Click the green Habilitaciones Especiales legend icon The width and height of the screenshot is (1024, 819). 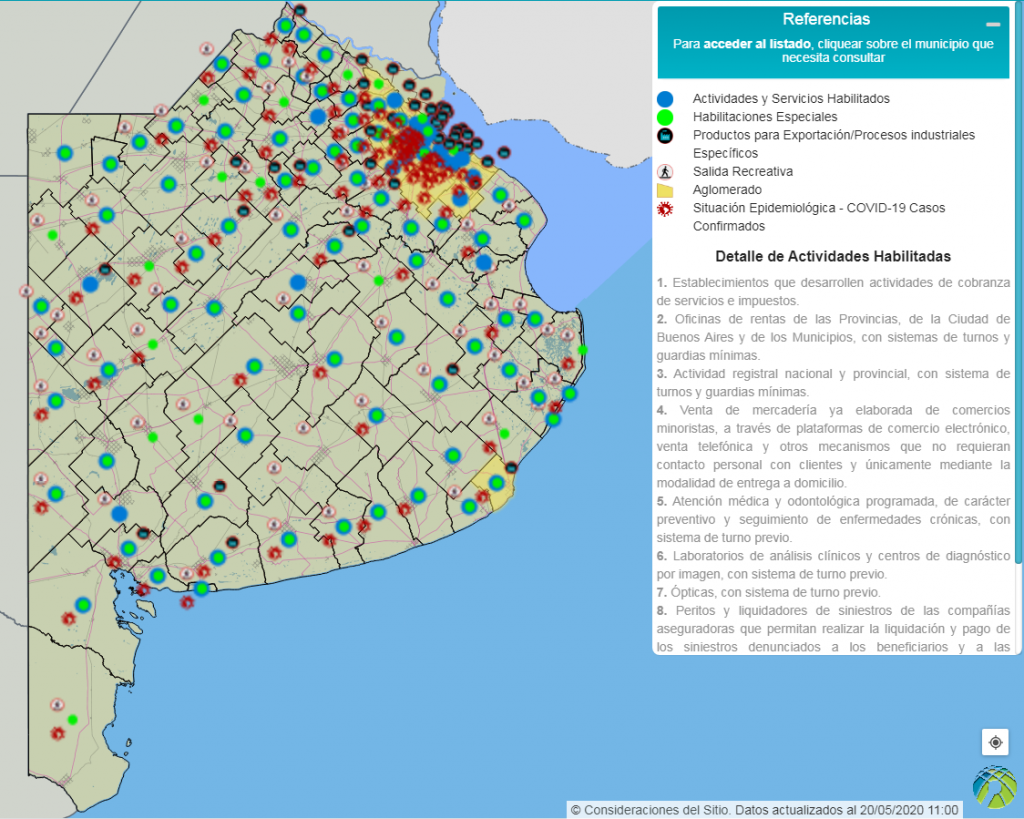click(665, 118)
